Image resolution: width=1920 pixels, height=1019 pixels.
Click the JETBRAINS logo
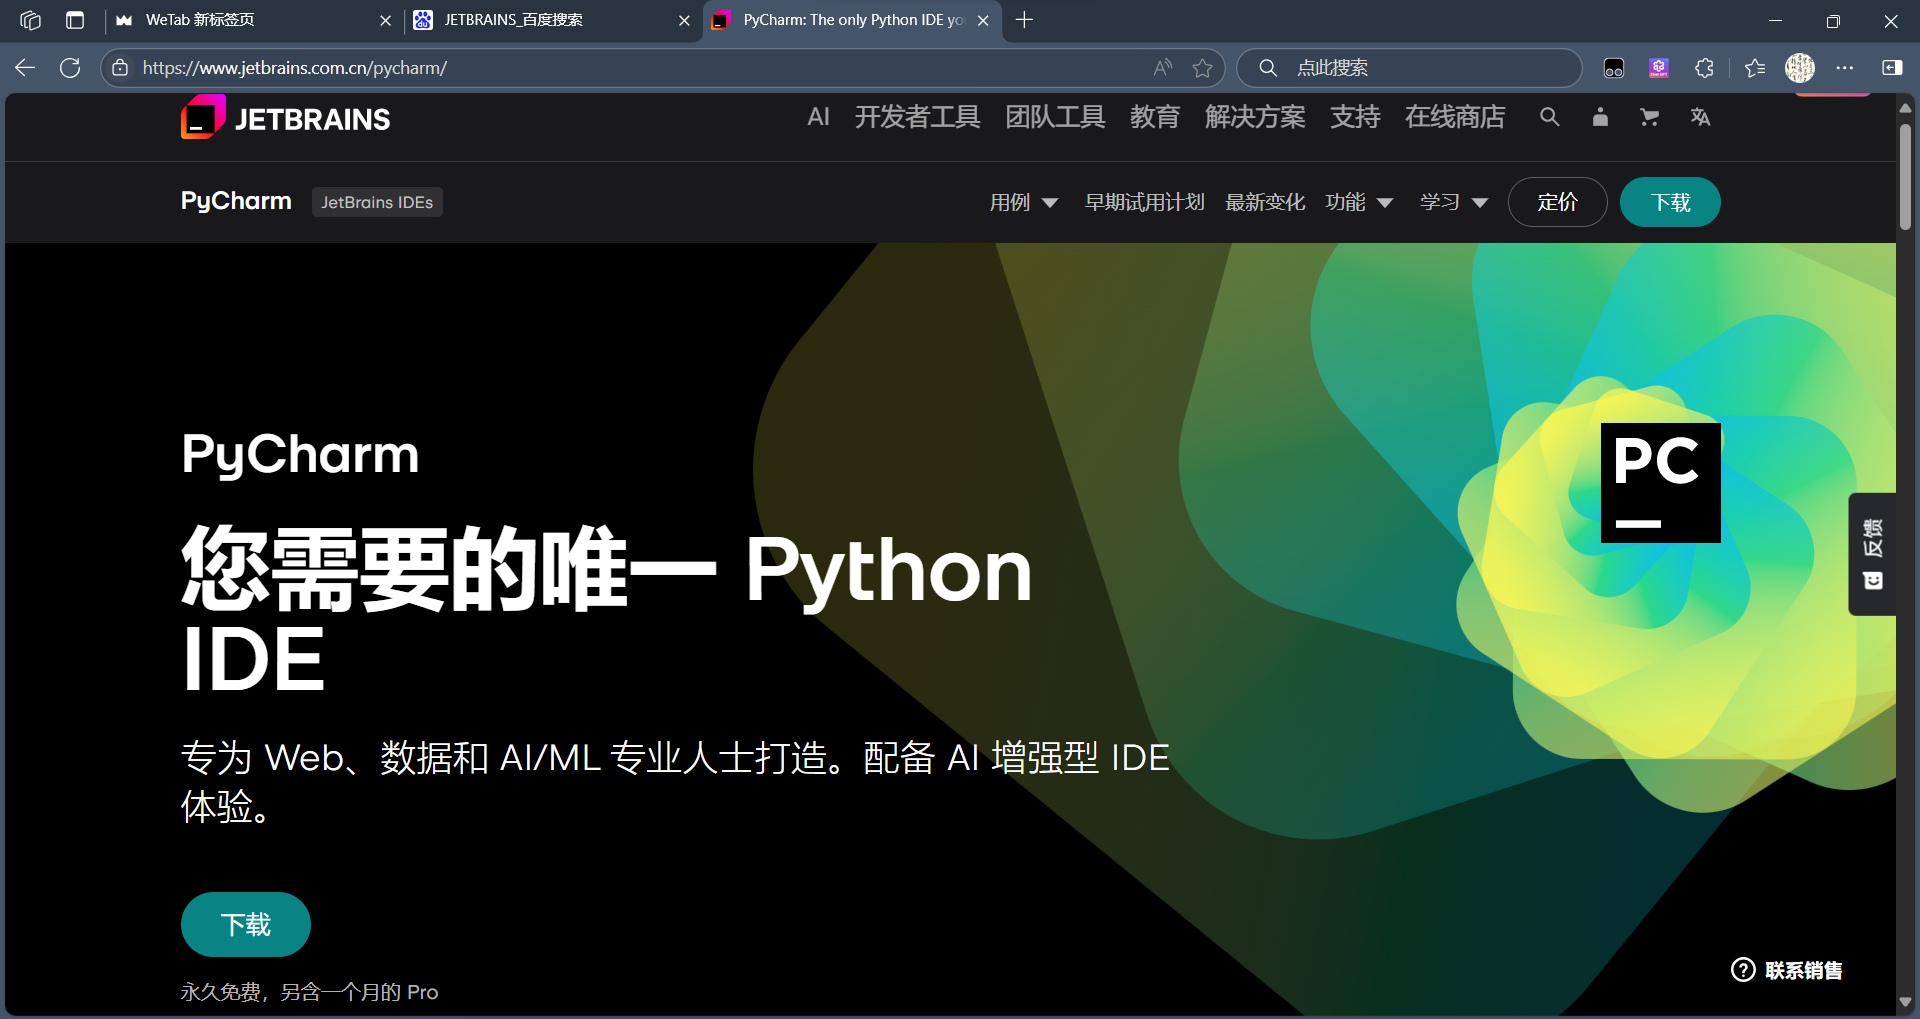tap(284, 117)
